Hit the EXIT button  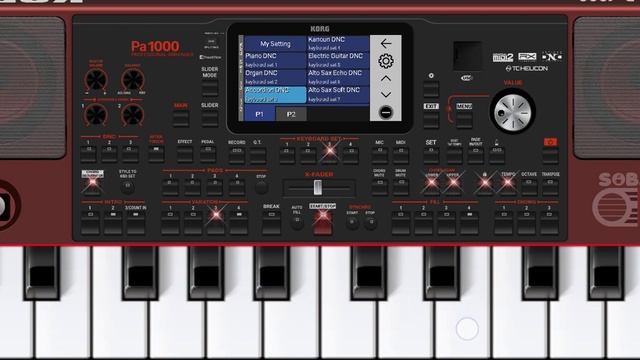(x=431, y=119)
